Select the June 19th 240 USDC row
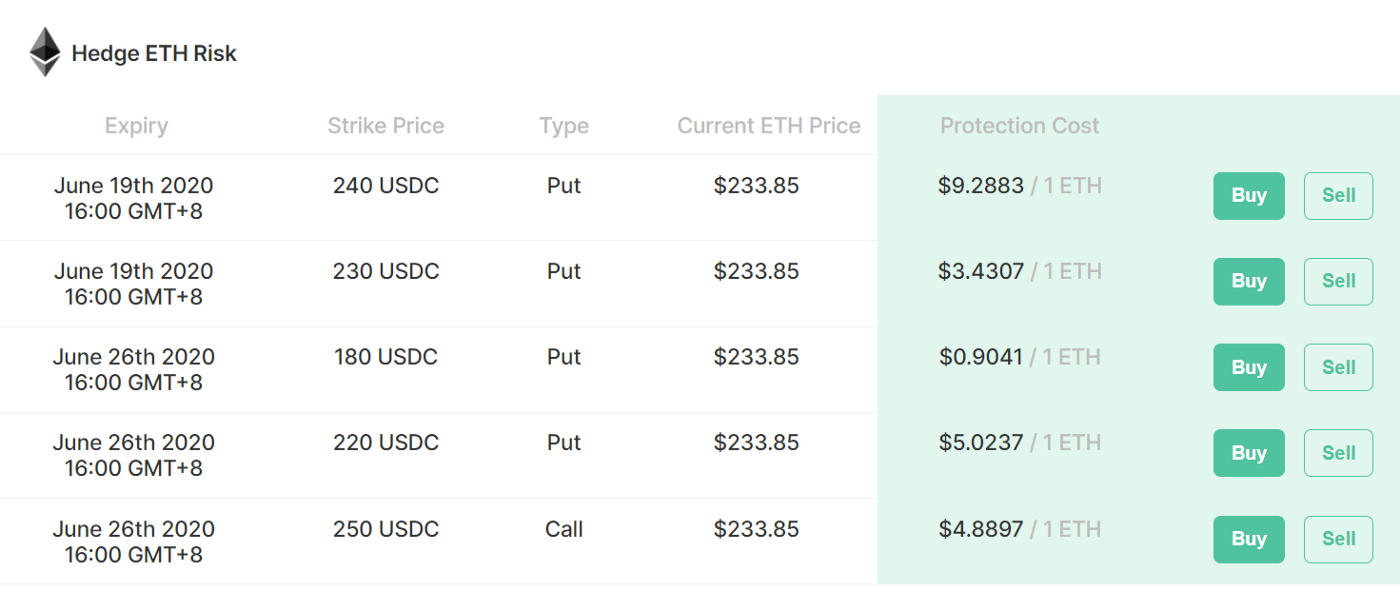The width and height of the screenshot is (1400, 610). coord(700,198)
